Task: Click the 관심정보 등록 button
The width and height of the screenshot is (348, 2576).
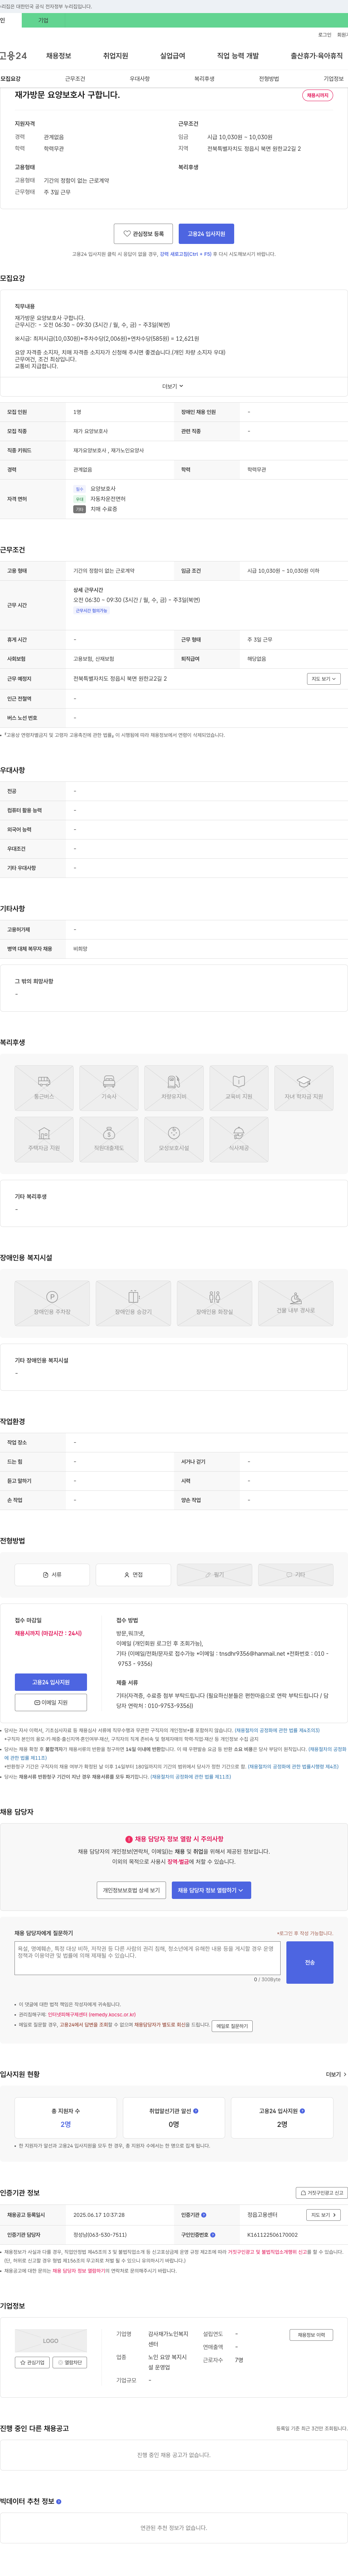Action: click(143, 234)
